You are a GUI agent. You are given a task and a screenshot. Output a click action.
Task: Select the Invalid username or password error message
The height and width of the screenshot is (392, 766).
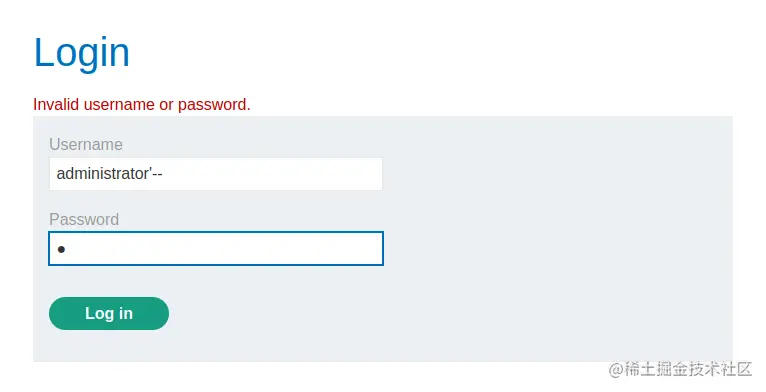(x=142, y=105)
